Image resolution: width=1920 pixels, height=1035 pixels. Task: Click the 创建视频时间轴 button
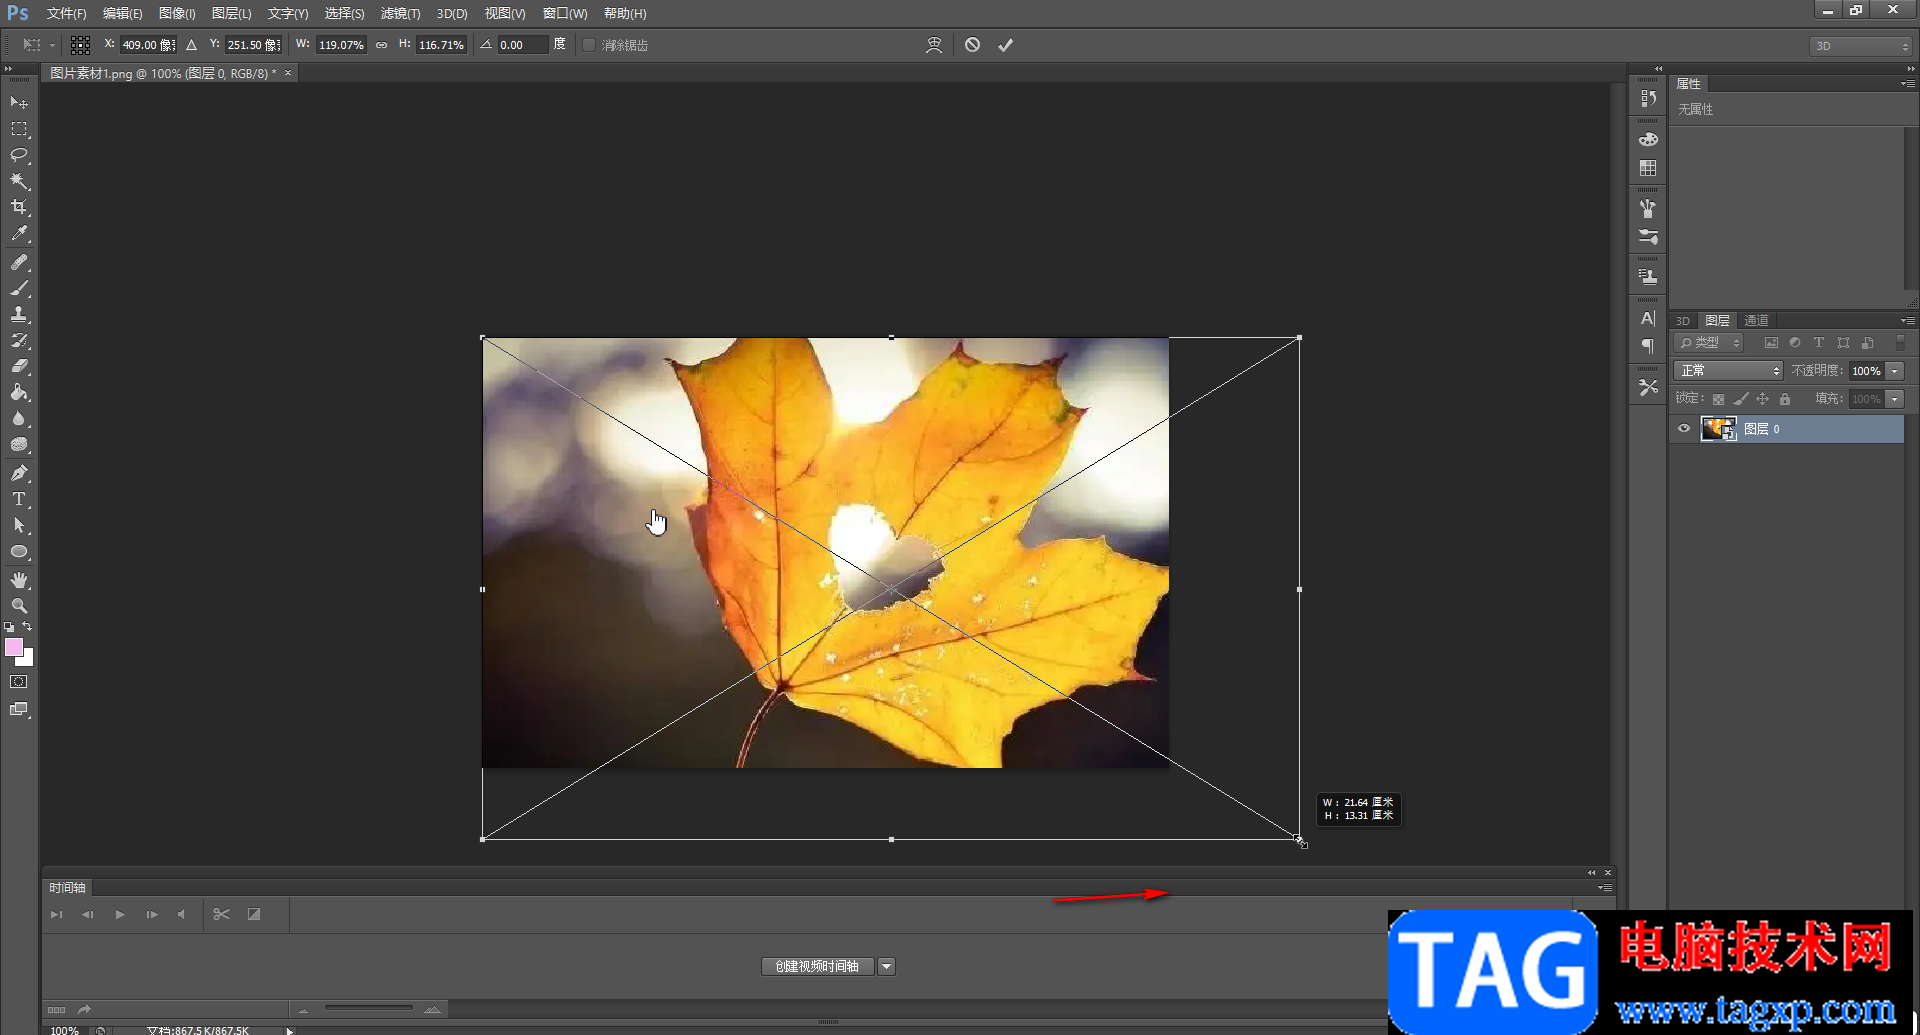pyautogui.click(x=817, y=966)
